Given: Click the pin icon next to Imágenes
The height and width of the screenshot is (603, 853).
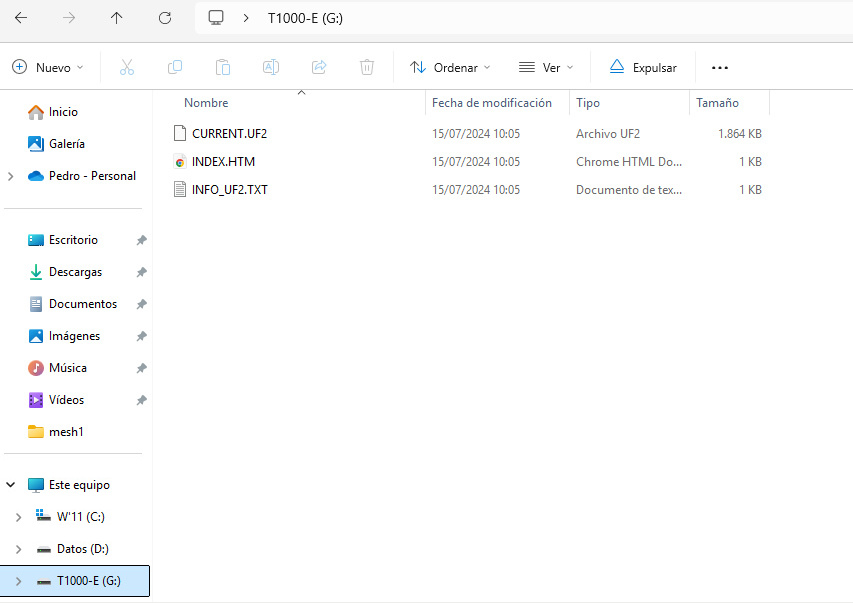Looking at the screenshot, I should pos(141,336).
